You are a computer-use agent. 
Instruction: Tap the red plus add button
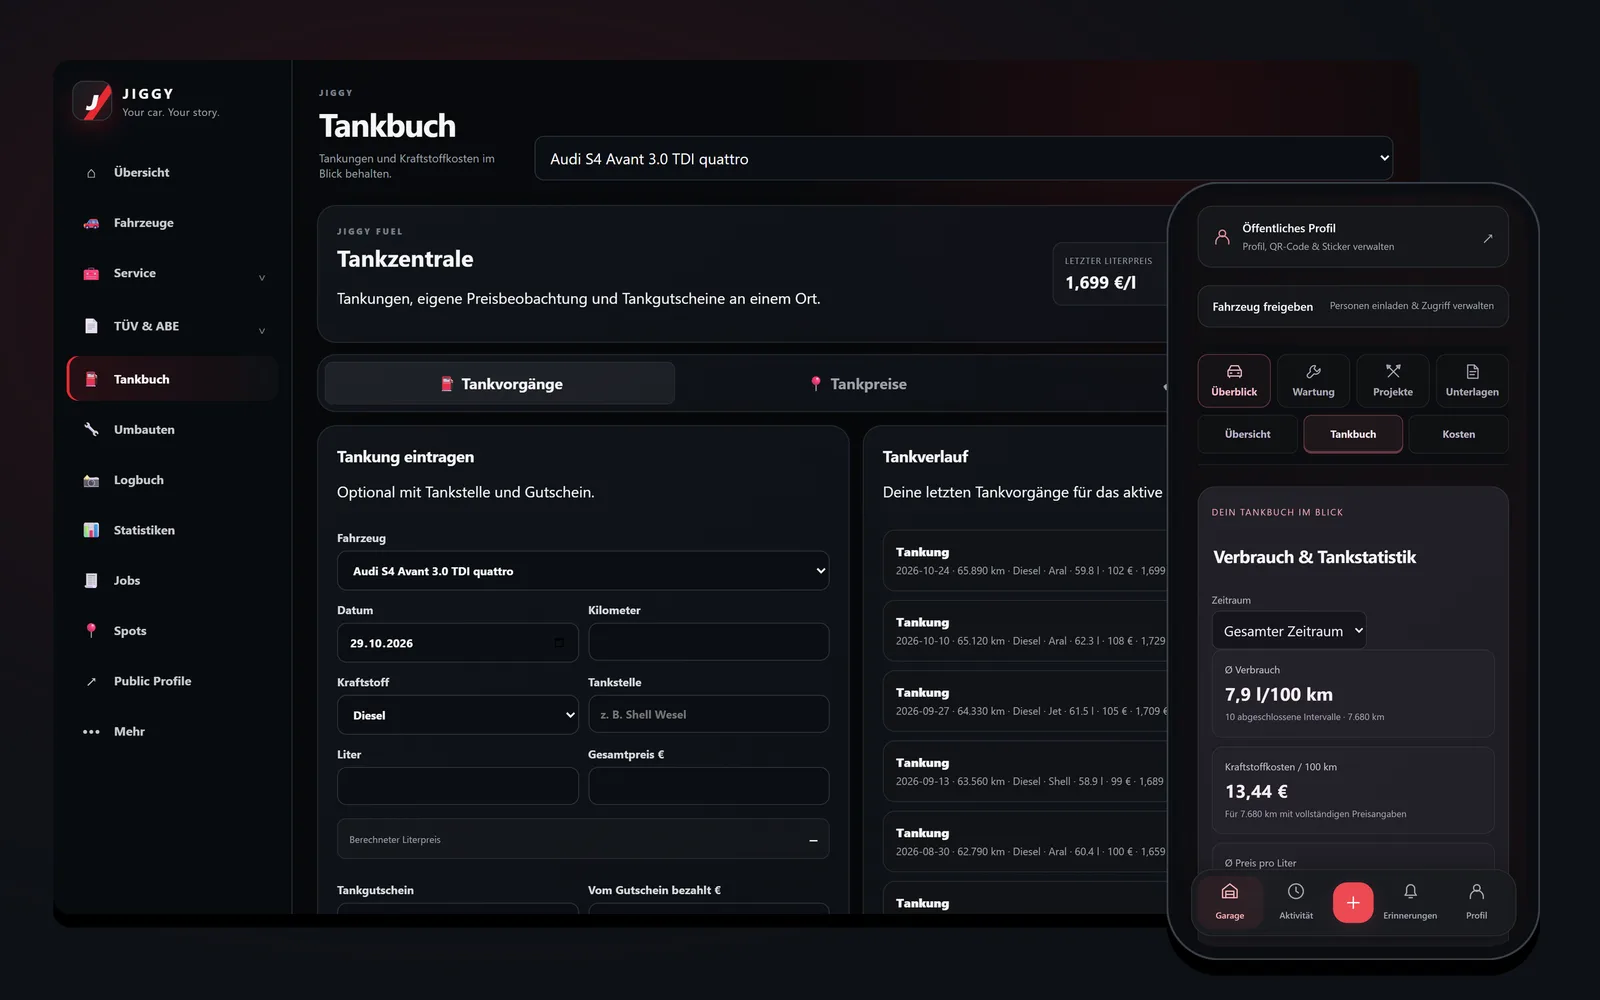1353,902
